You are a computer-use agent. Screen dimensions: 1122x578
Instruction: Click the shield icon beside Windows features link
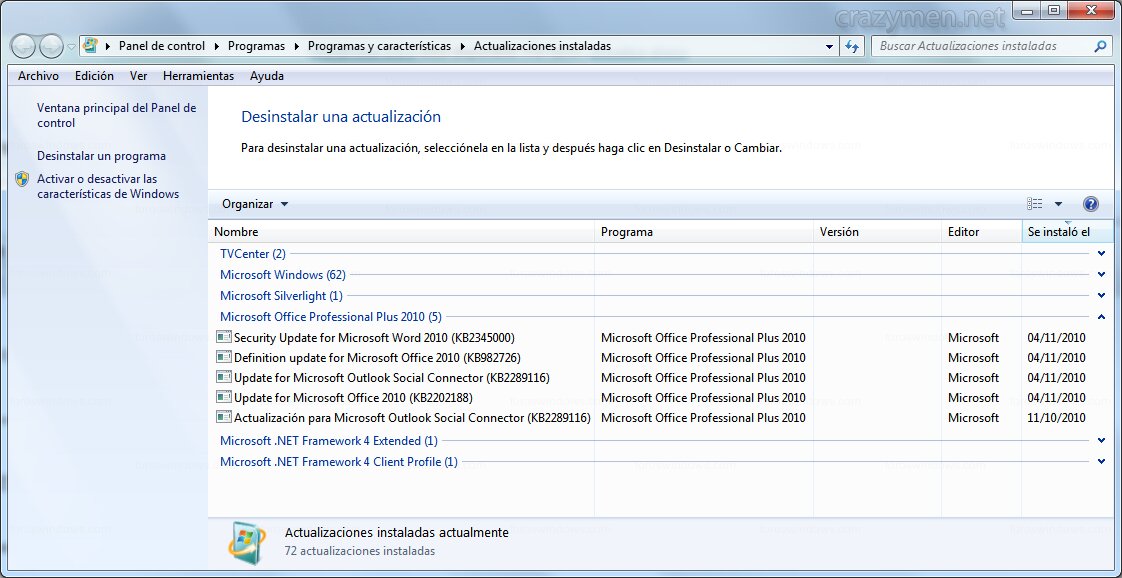22,179
